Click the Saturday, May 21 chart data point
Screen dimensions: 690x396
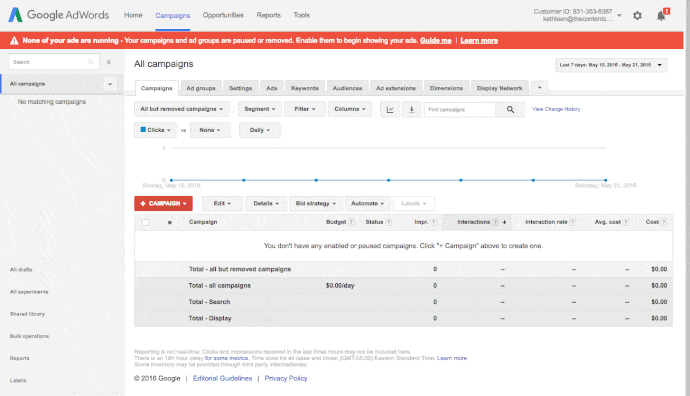point(606,180)
